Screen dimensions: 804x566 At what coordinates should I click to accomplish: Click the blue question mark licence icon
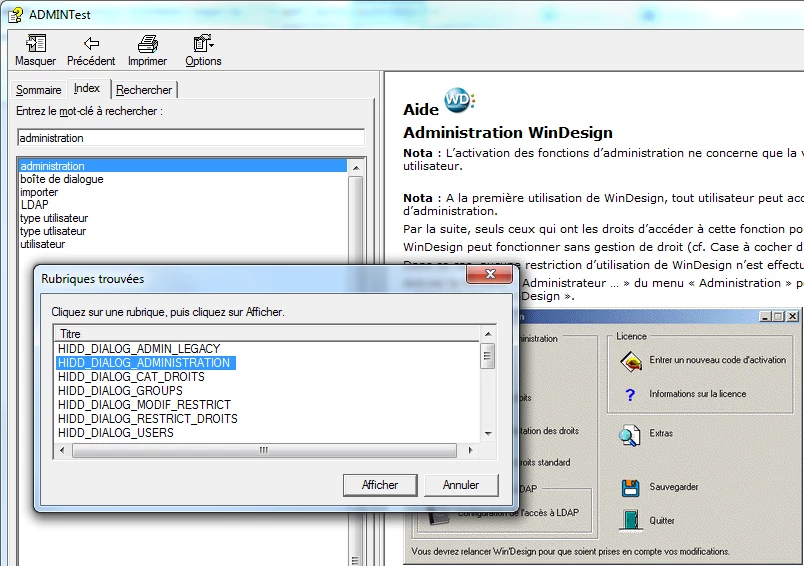pos(630,394)
